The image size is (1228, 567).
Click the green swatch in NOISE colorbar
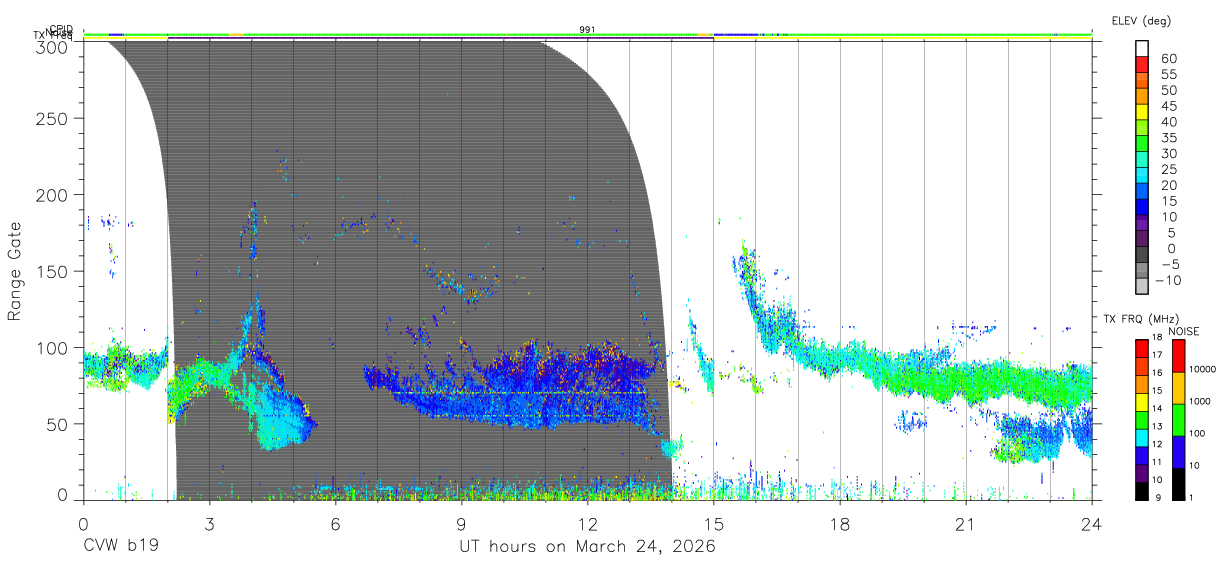tap(1178, 418)
